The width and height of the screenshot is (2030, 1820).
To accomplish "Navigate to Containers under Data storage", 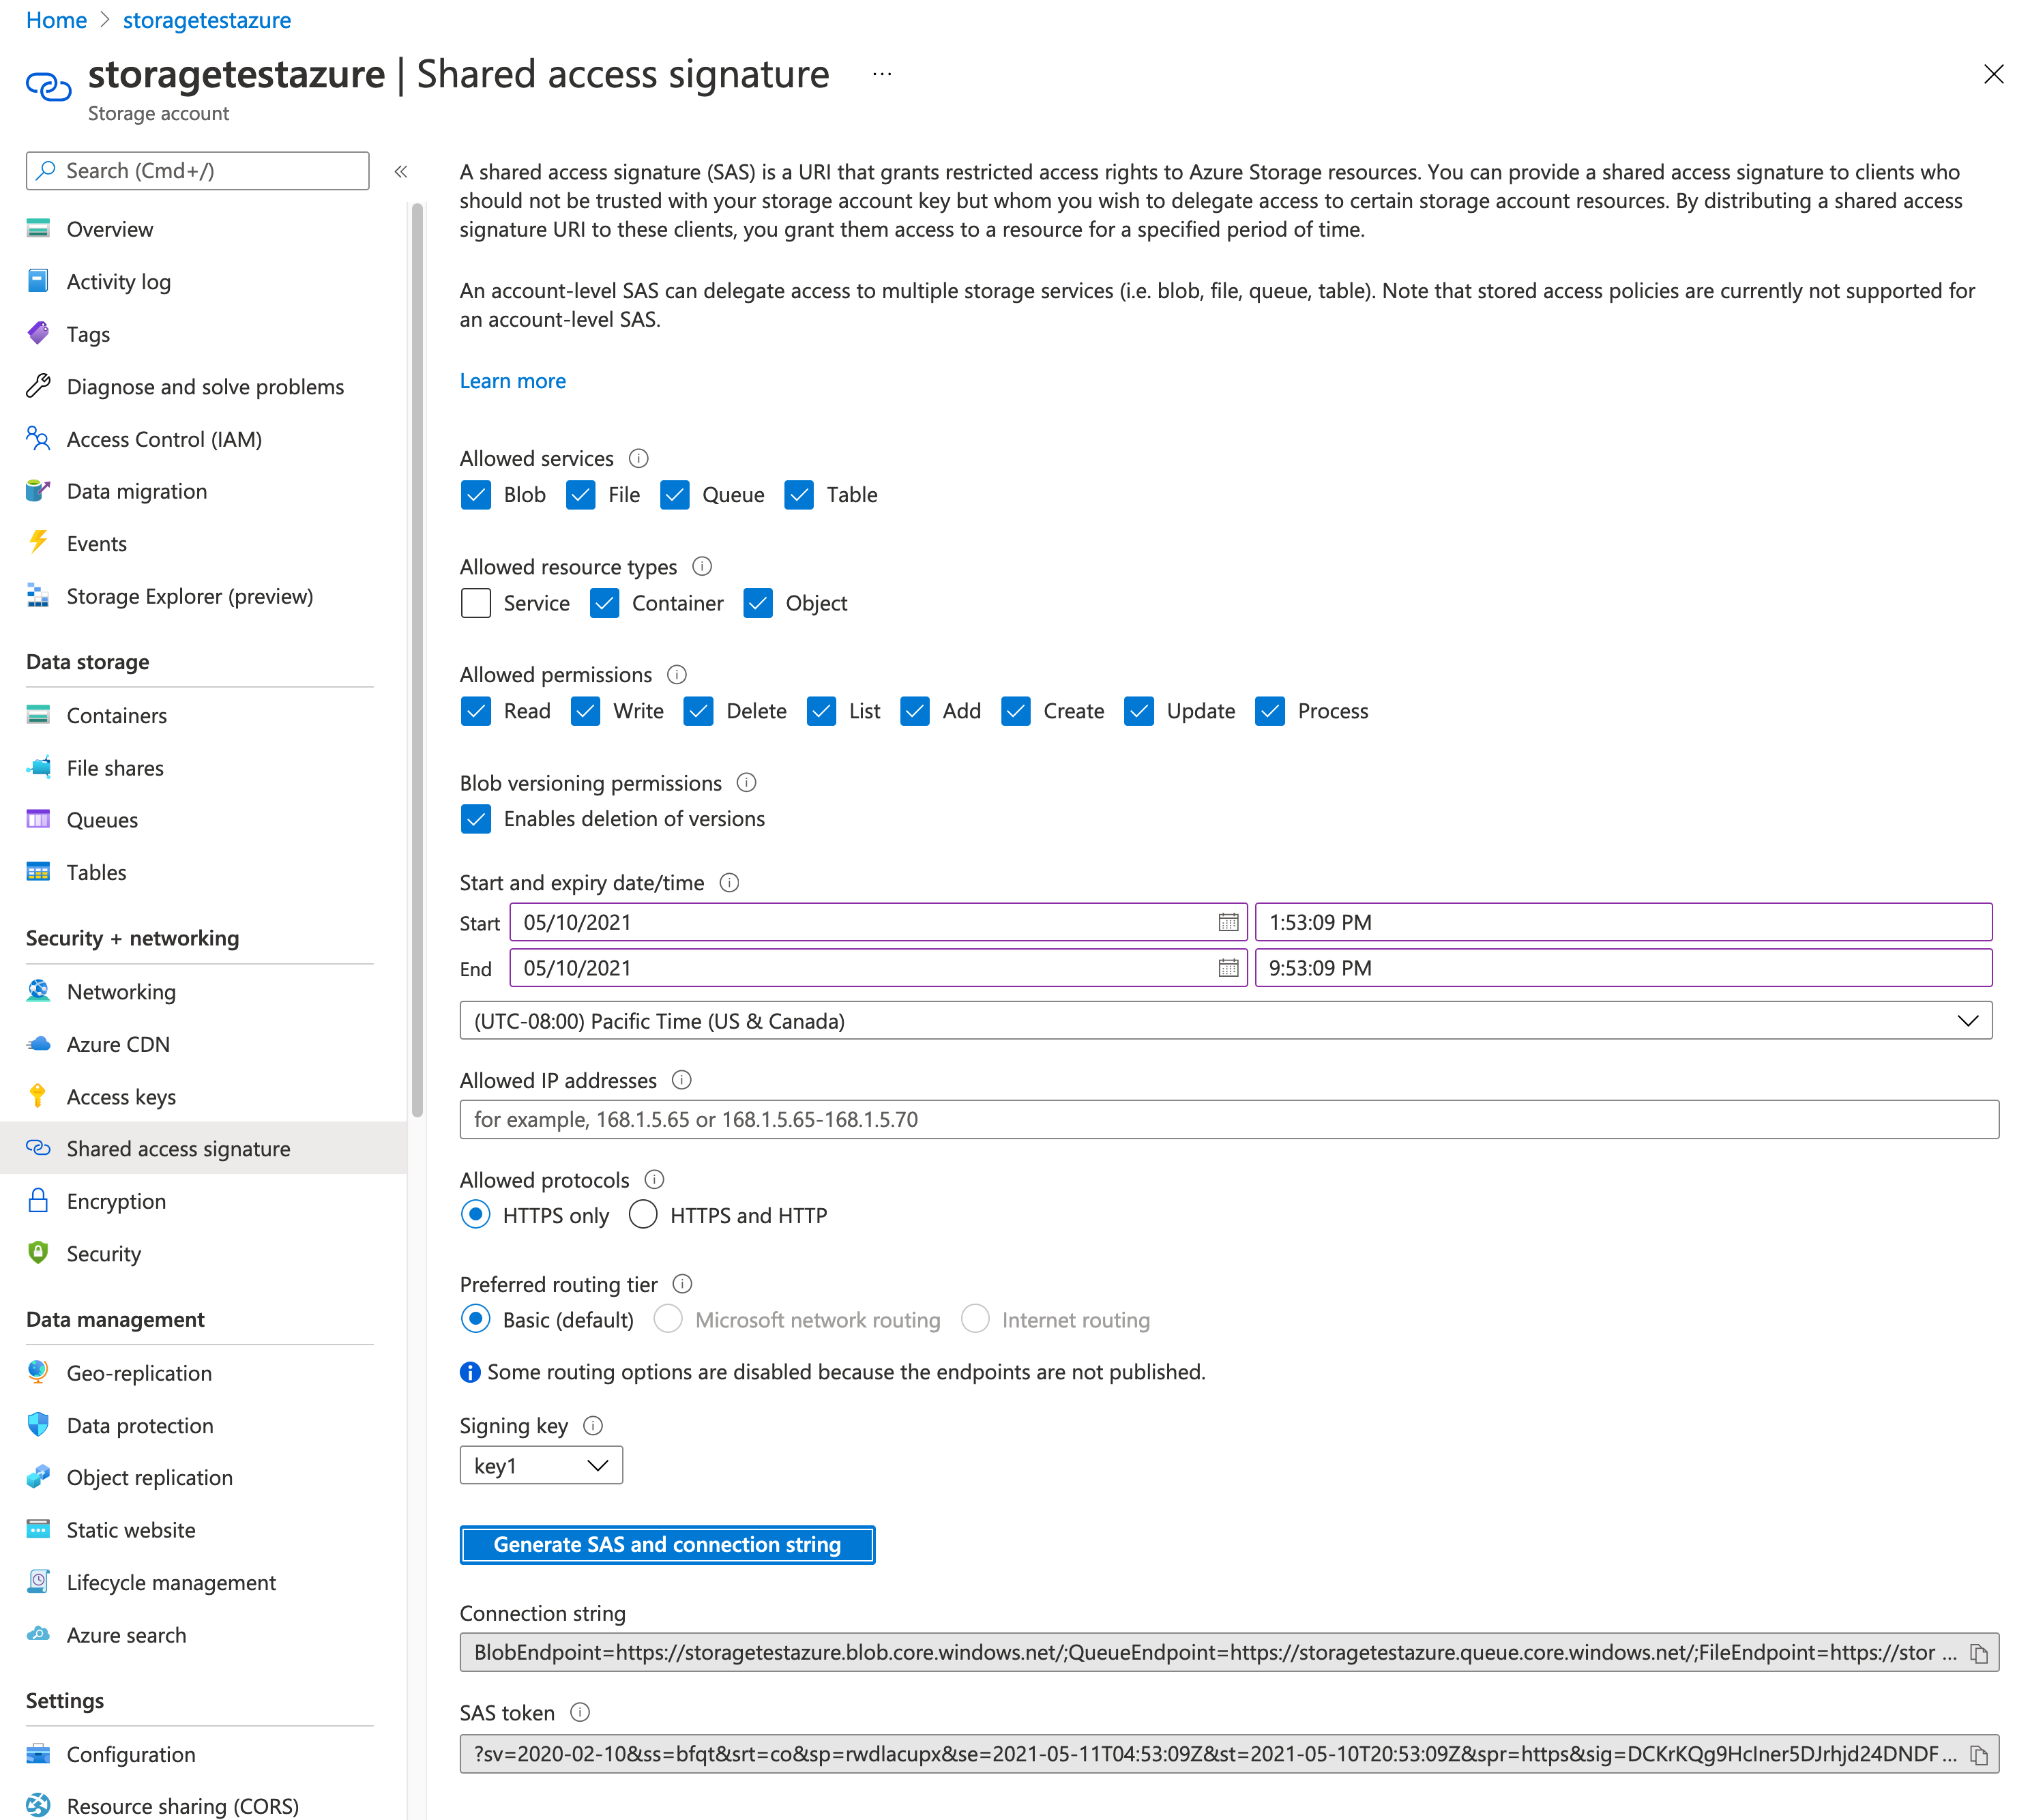I will pyautogui.click(x=116, y=715).
